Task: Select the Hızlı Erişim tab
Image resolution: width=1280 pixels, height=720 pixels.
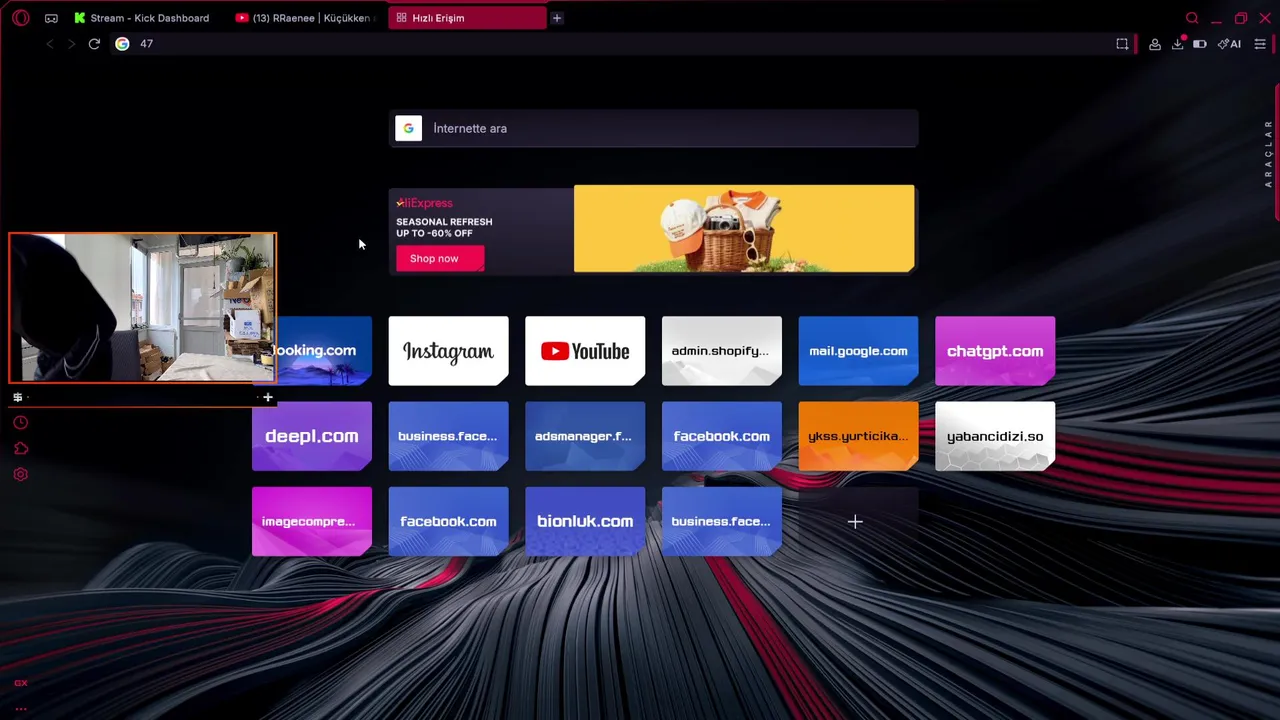Action: (x=467, y=18)
